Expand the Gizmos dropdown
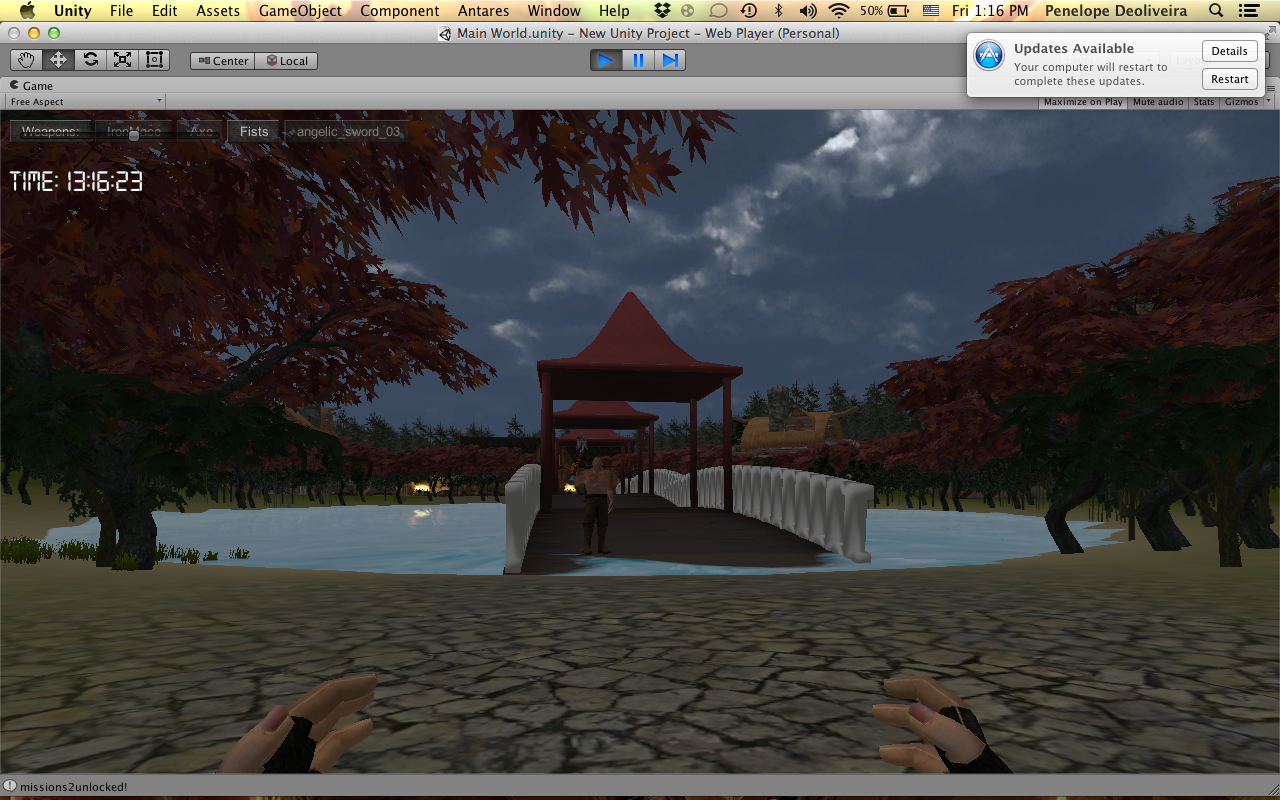Screen dimensions: 1280x800 [x=1246, y=102]
